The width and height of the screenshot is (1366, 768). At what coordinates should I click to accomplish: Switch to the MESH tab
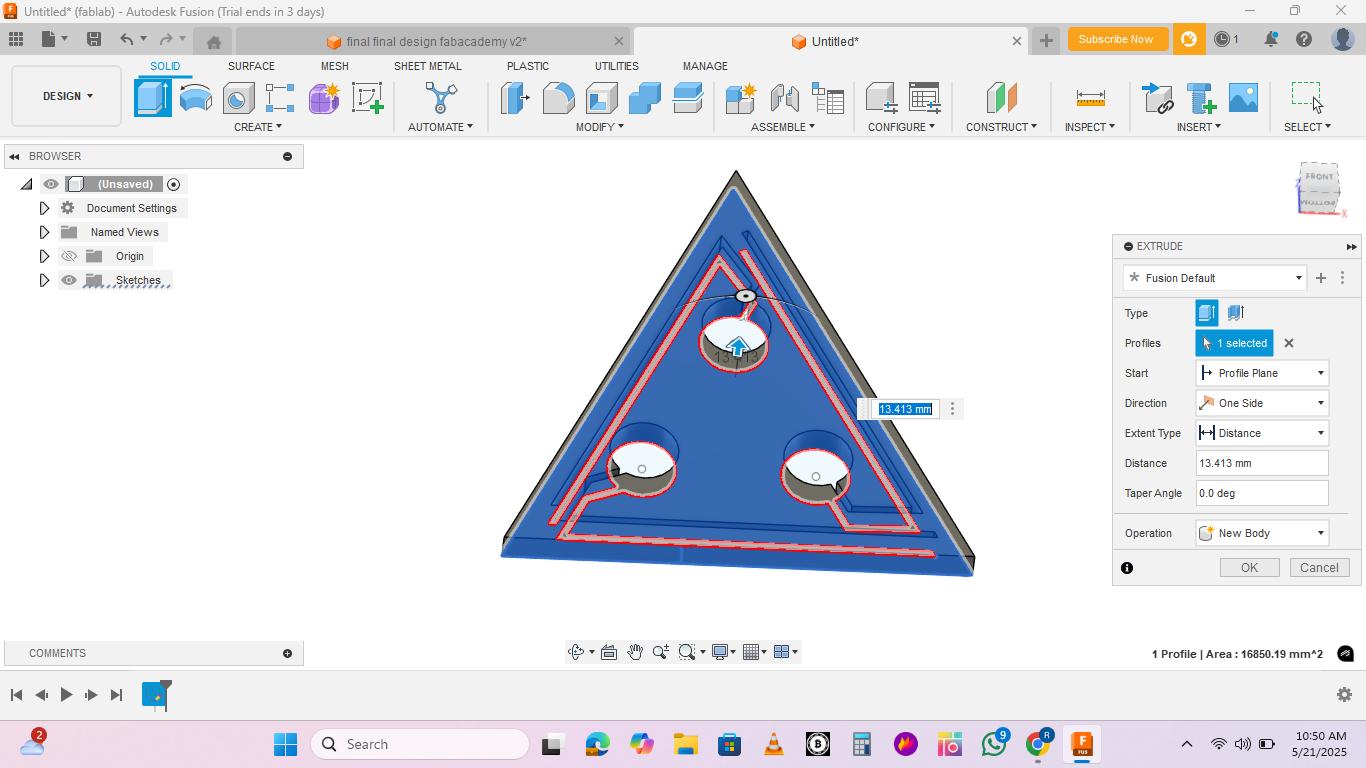pos(335,66)
